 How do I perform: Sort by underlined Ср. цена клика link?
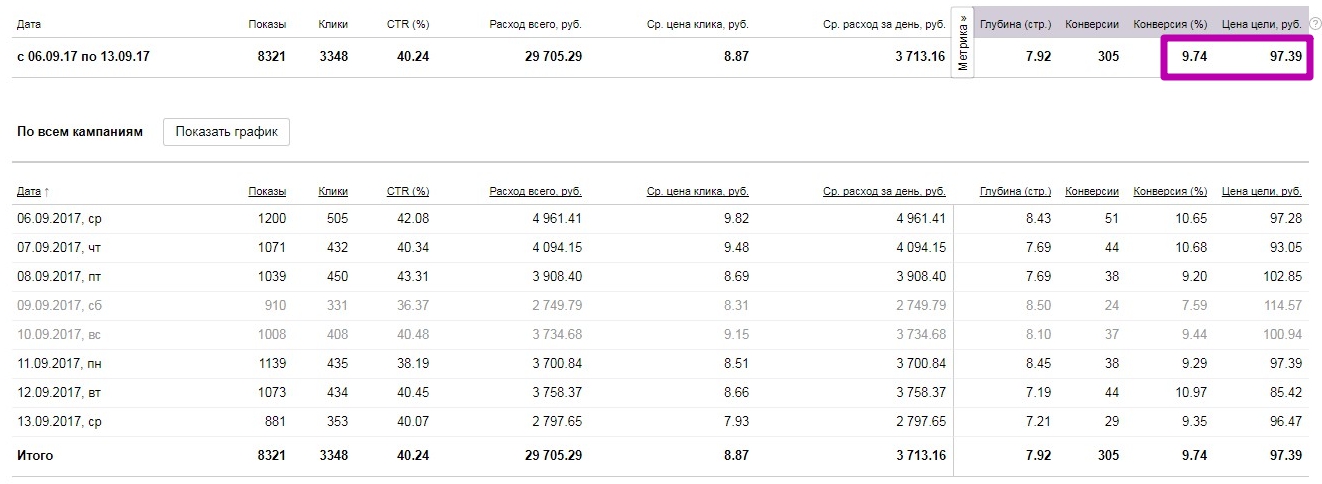[x=697, y=191]
